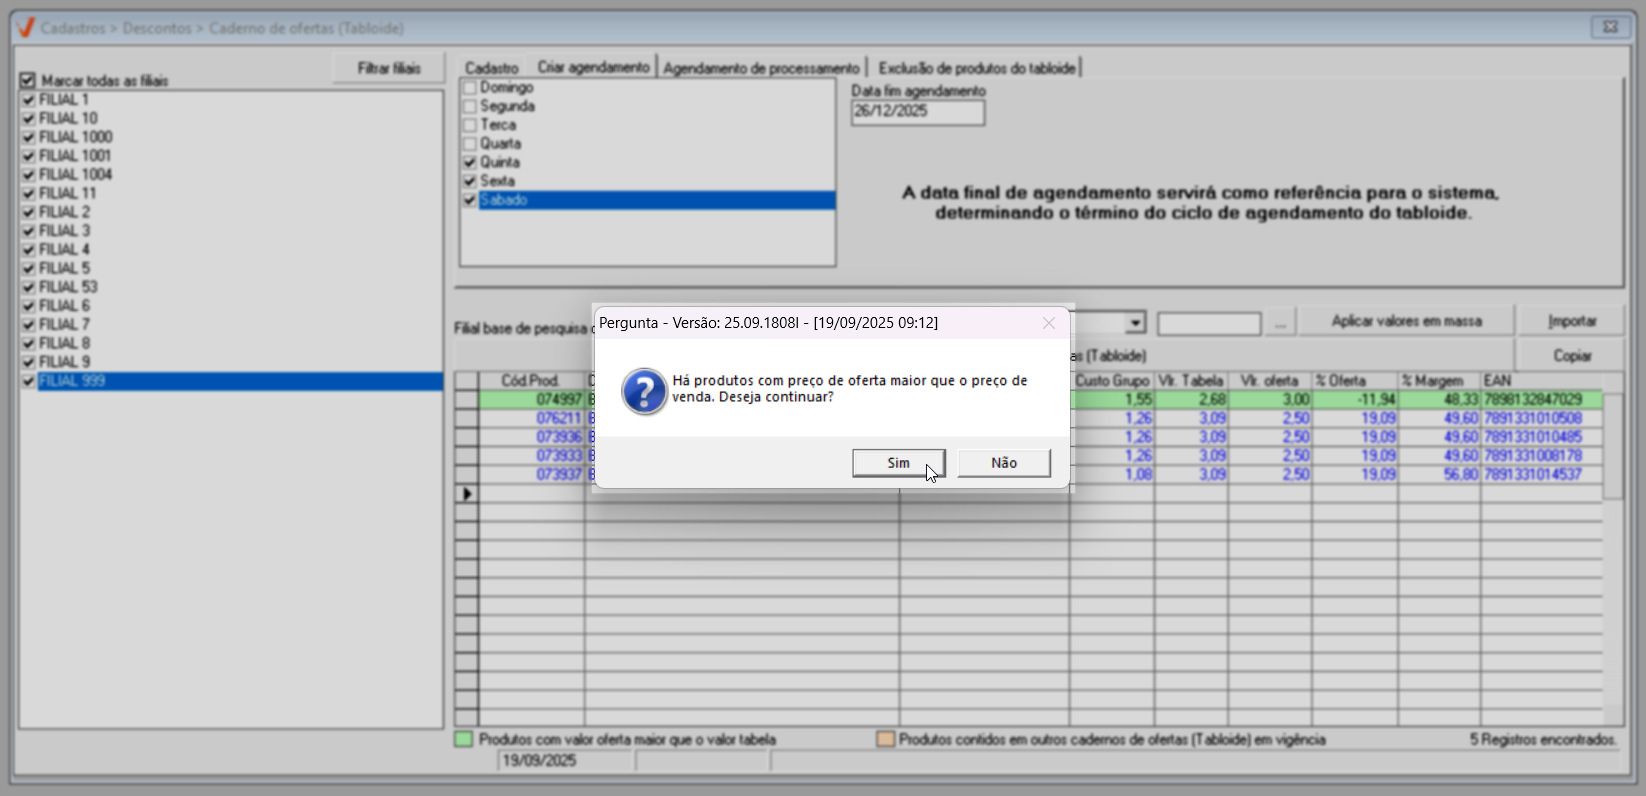Click the Importar button

click(x=1572, y=321)
